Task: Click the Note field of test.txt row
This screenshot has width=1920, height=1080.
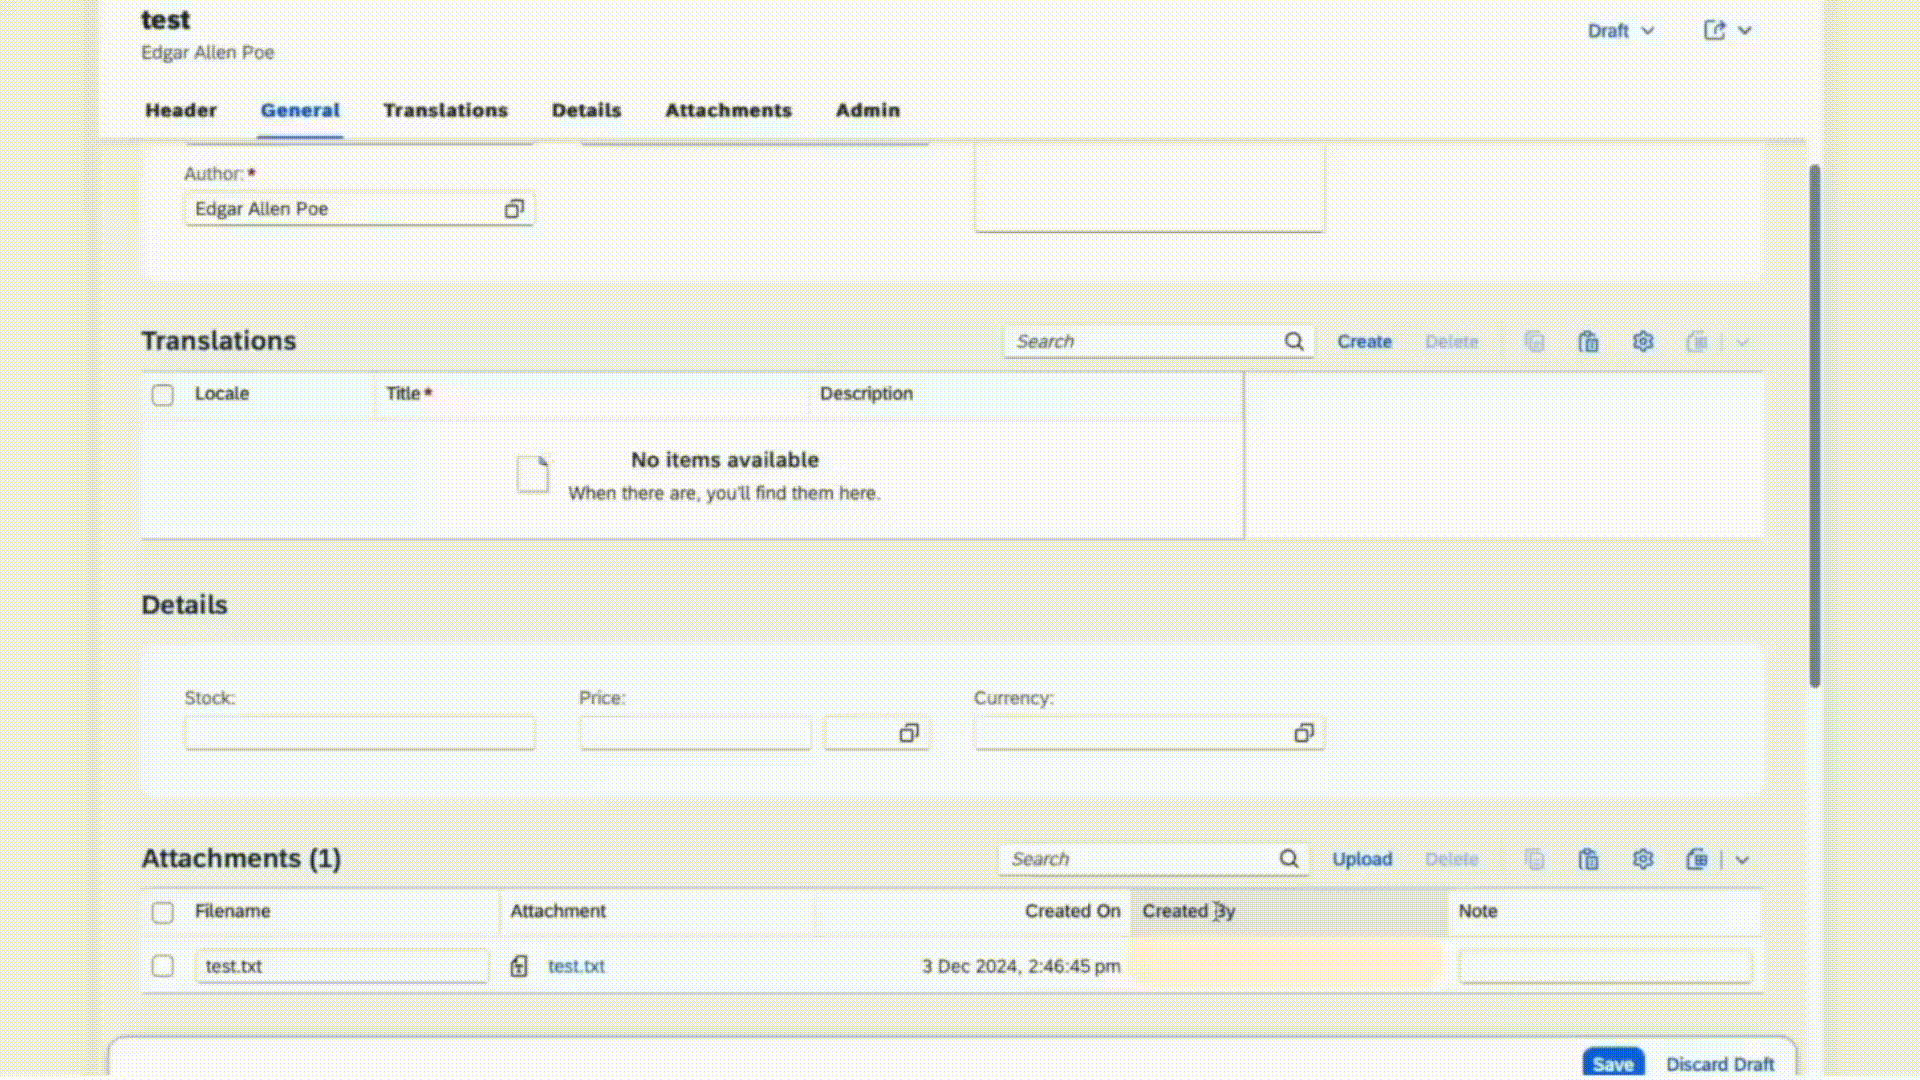Action: [x=1605, y=966]
